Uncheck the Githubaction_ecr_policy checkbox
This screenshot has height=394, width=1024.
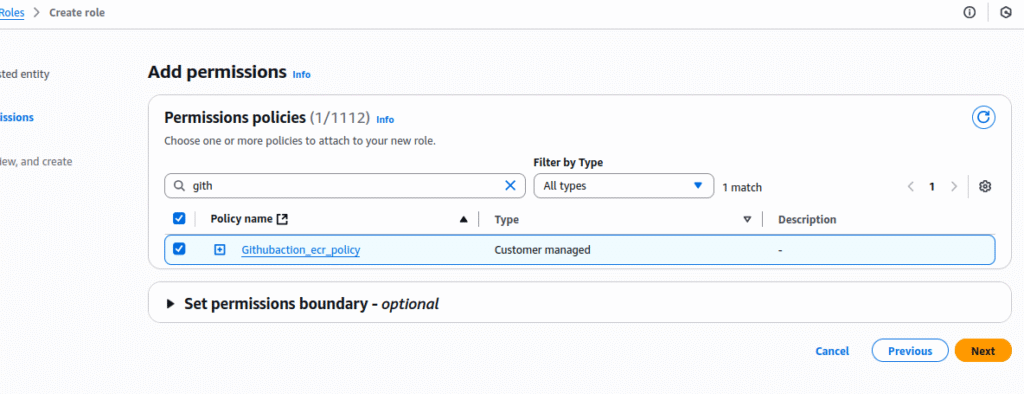click(x=179, y=249)
